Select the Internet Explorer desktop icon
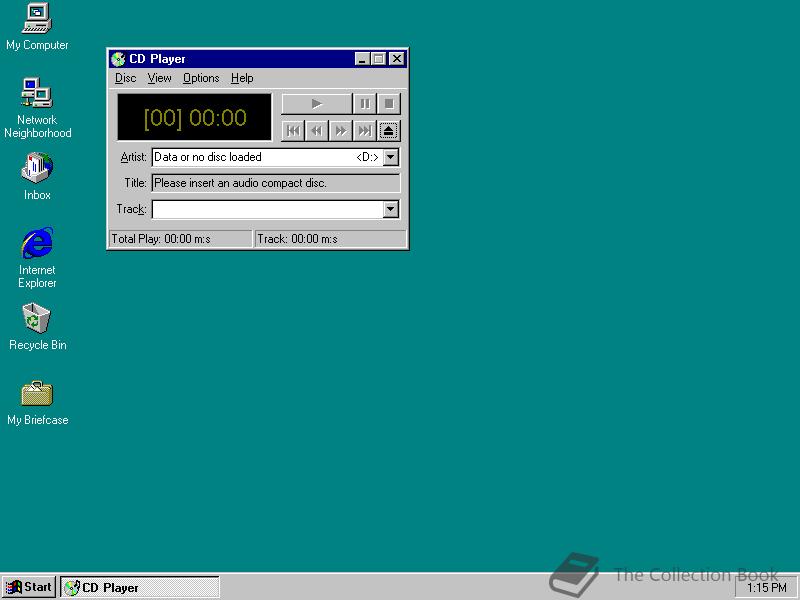Viewport: 800px width, 600px height. click(37, 258)
